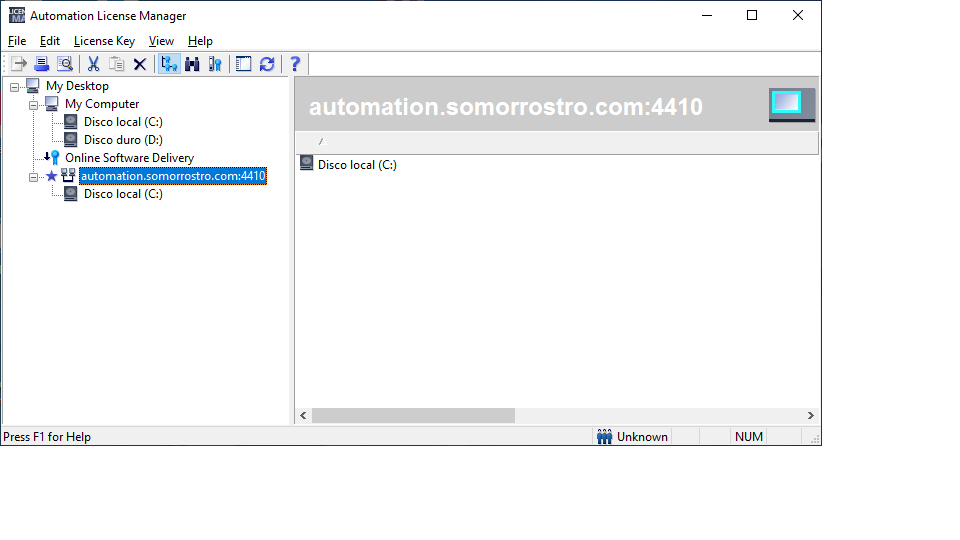The image size is (960, 540).
Task: Select Disco duro (D:) under My Computer
Action: click(123, 140)
